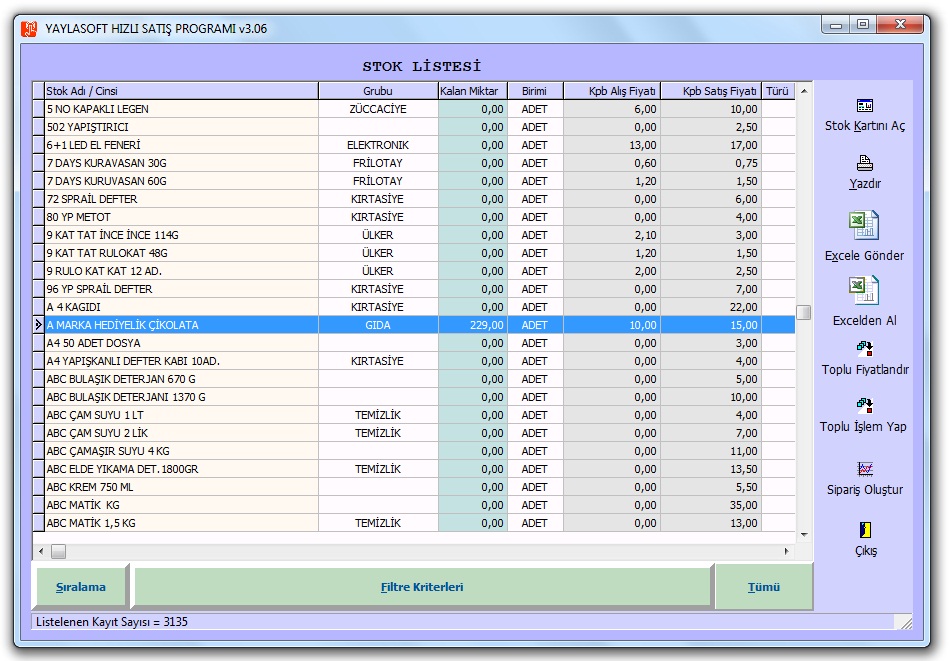Select the ABC ÇAM SUYU 2 LİK row
The image size is (949, 661).
[414, 433]
